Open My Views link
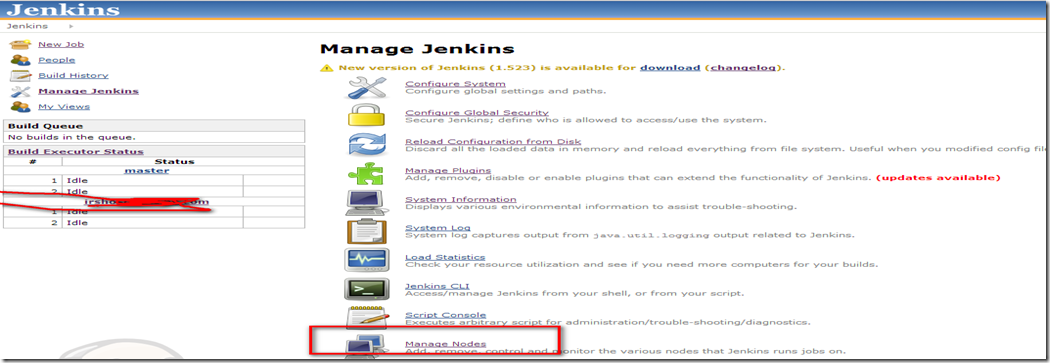This screenshot has width=1050, height=363. point(64,106)
